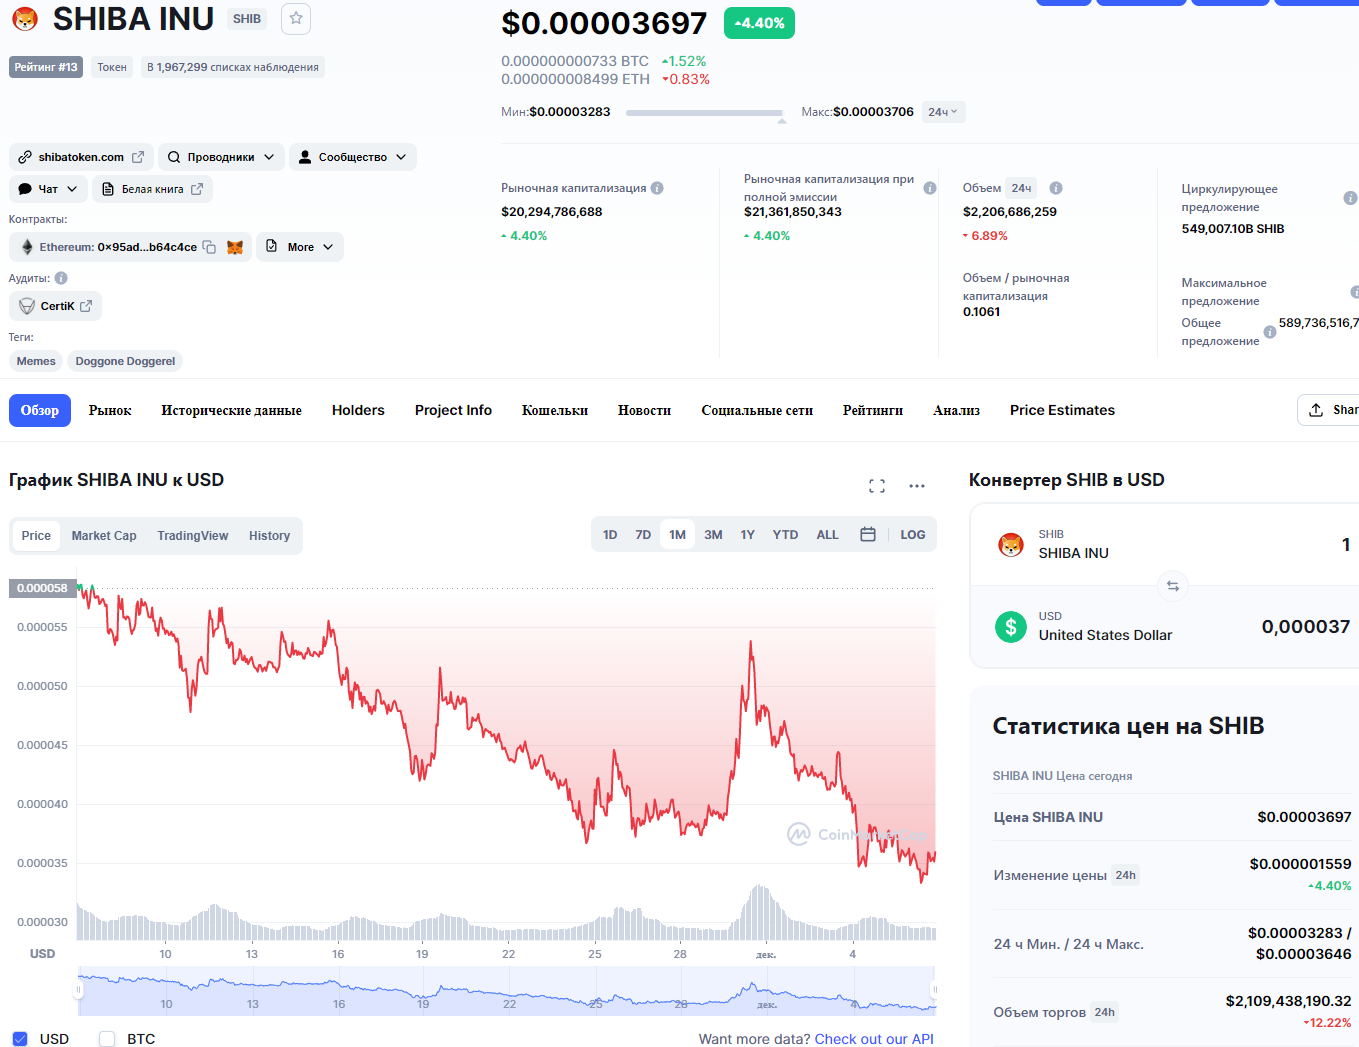
Task: Click the left handle of chart range slider
Action: click(78, 990)
